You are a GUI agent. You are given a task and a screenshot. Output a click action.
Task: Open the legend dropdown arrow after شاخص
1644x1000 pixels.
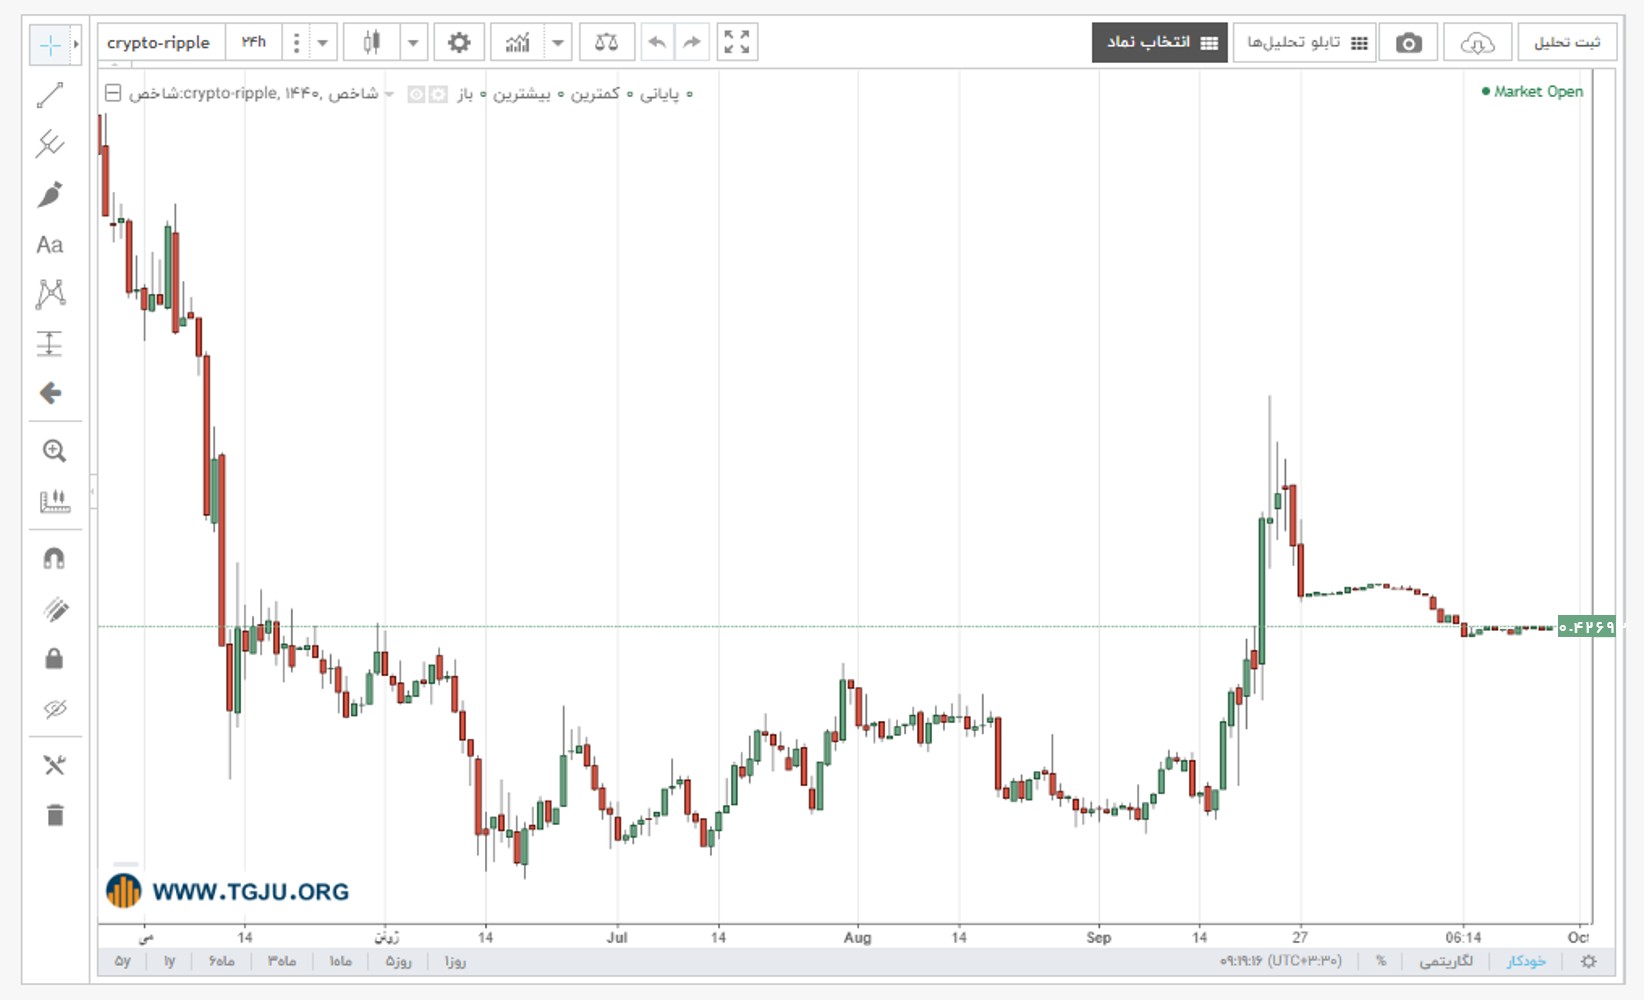click(389, 94)
